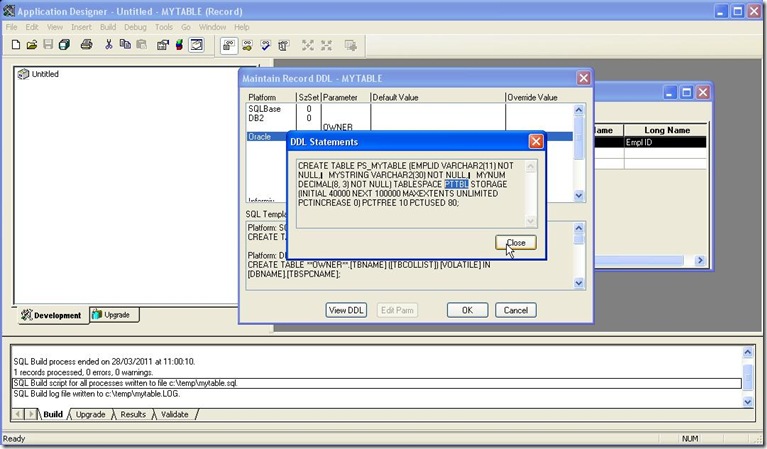Select the Edit Display checkmark icon

point(265,45)
